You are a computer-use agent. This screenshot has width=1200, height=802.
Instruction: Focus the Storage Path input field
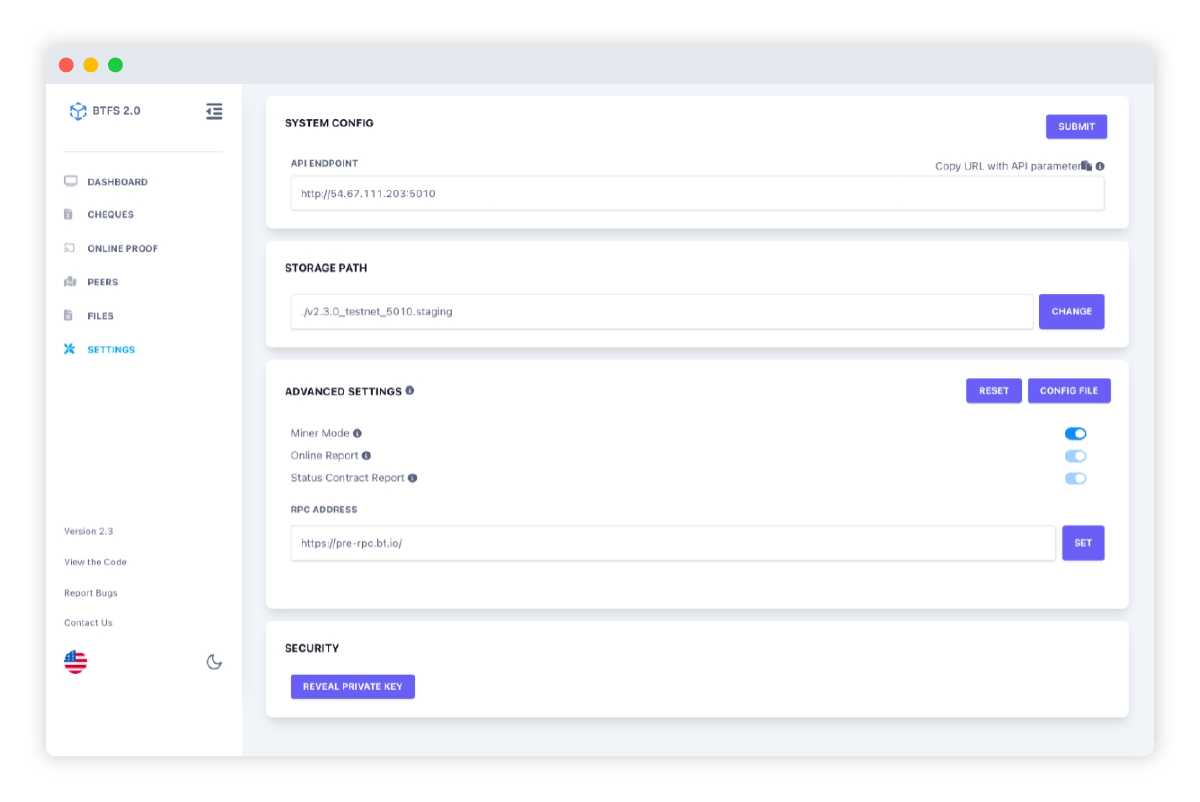[x=662, y=311]
